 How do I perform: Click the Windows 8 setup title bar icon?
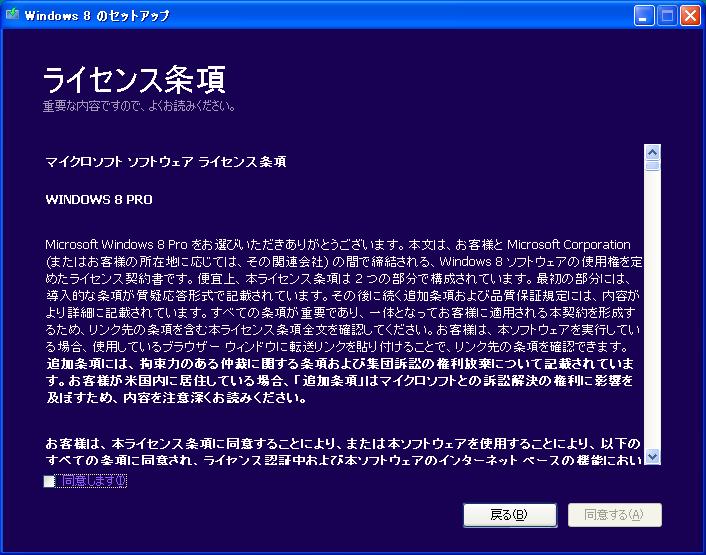[12, 14]
